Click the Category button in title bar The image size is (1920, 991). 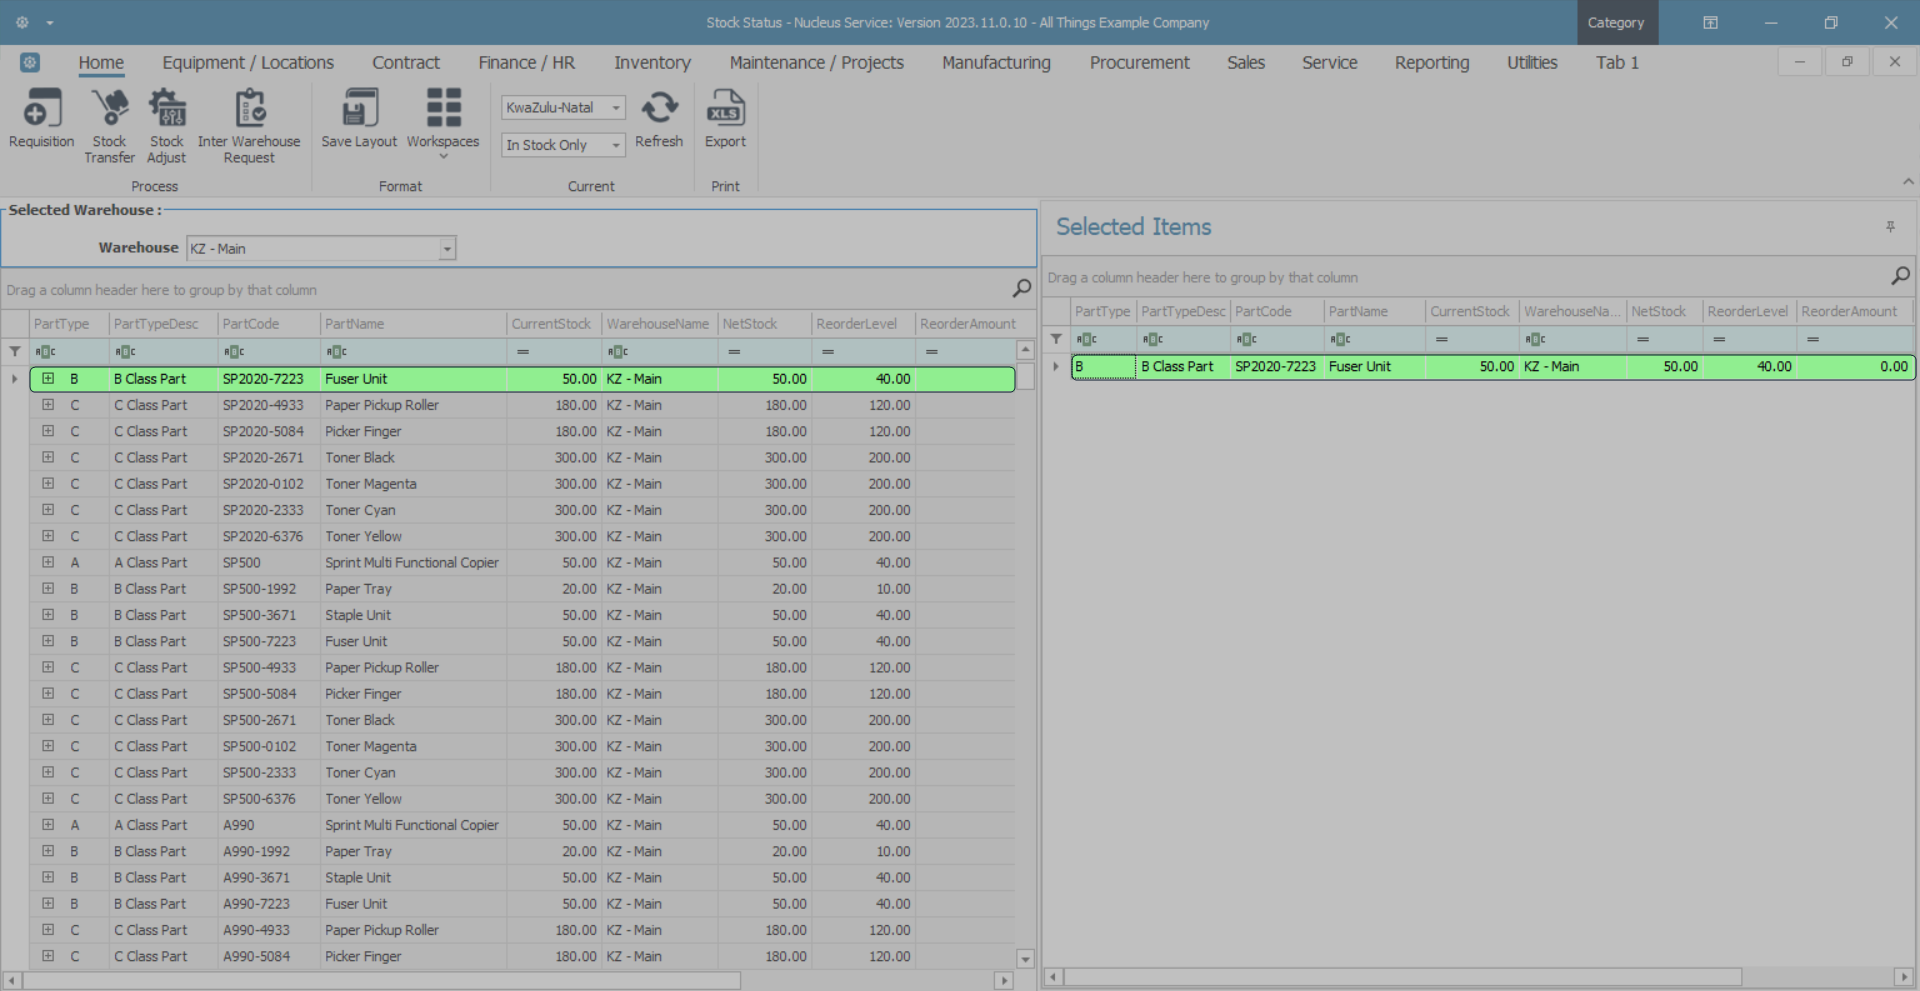click(x=1616, y=22)
